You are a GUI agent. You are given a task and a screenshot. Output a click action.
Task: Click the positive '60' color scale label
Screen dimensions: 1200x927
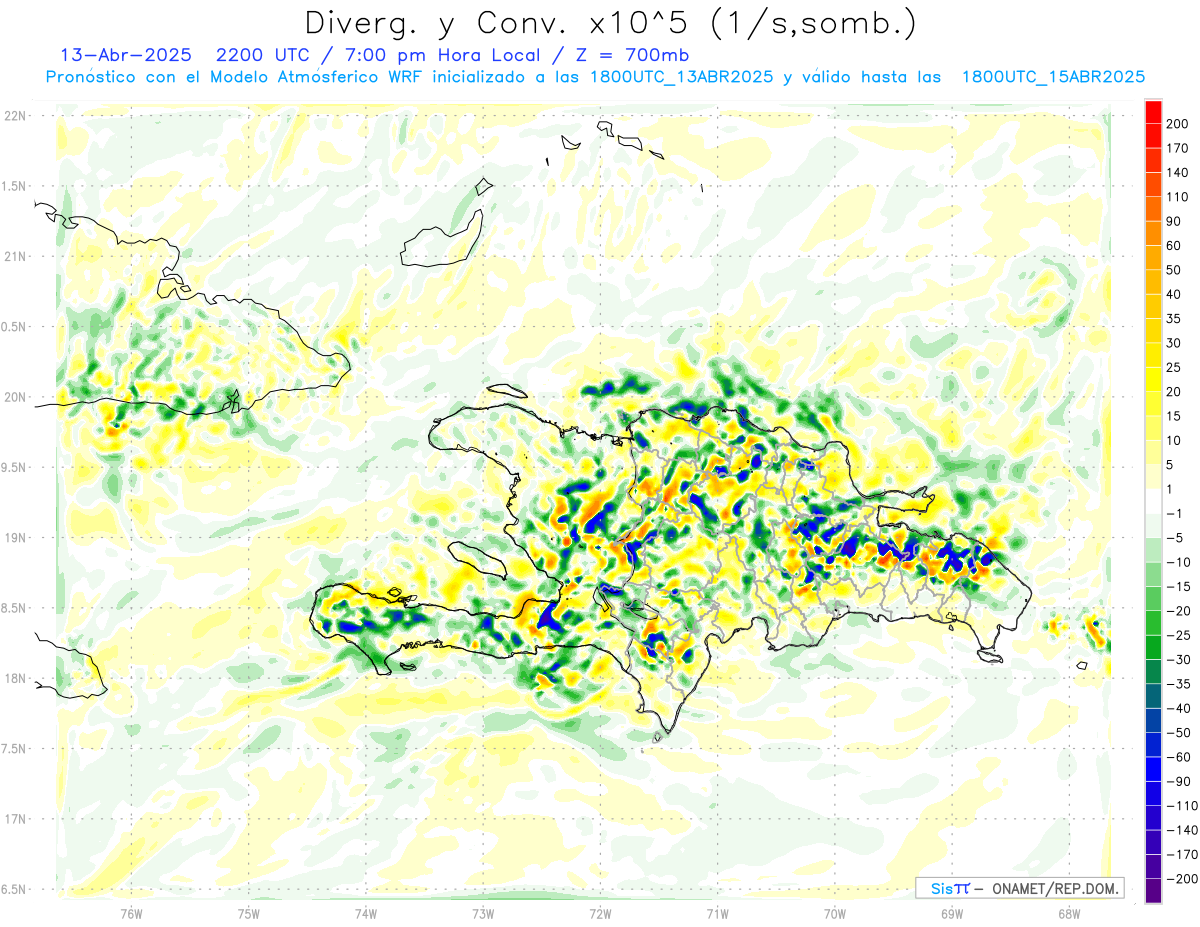[1175, 245]
